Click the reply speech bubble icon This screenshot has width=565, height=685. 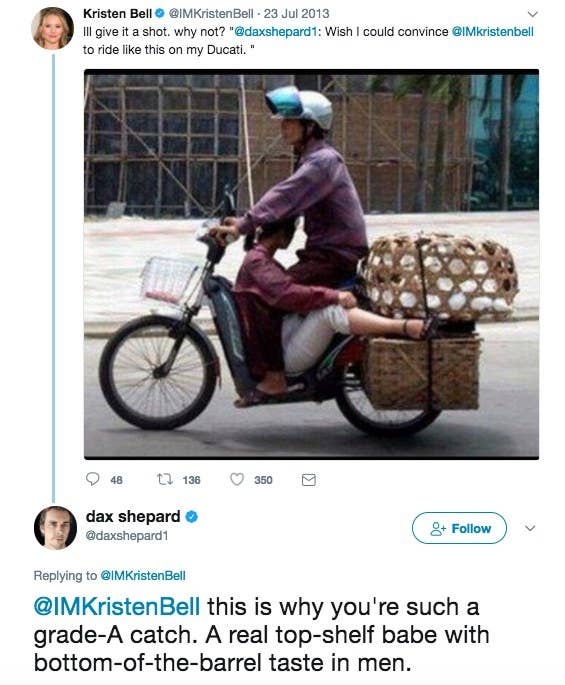pos(92,479)
